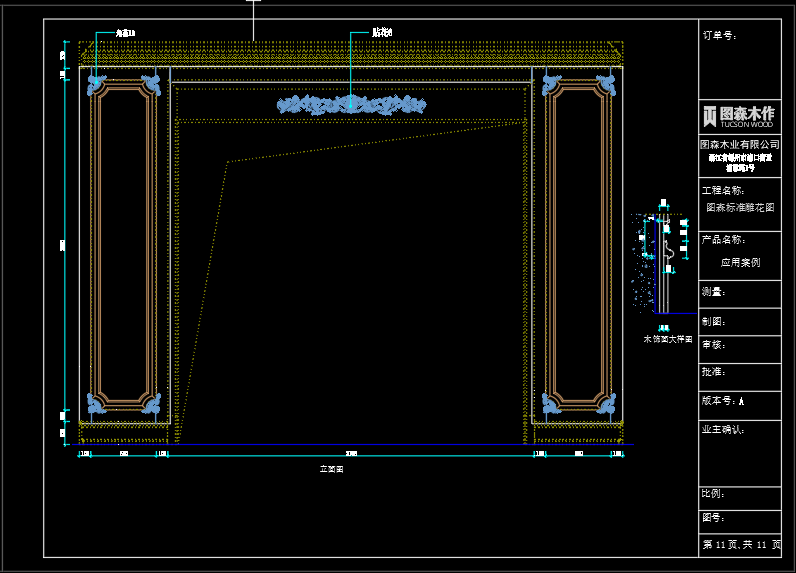796x573 pixels.
Task: Select top-right corner flower of right panel
Action: click(x=606, y=85)
